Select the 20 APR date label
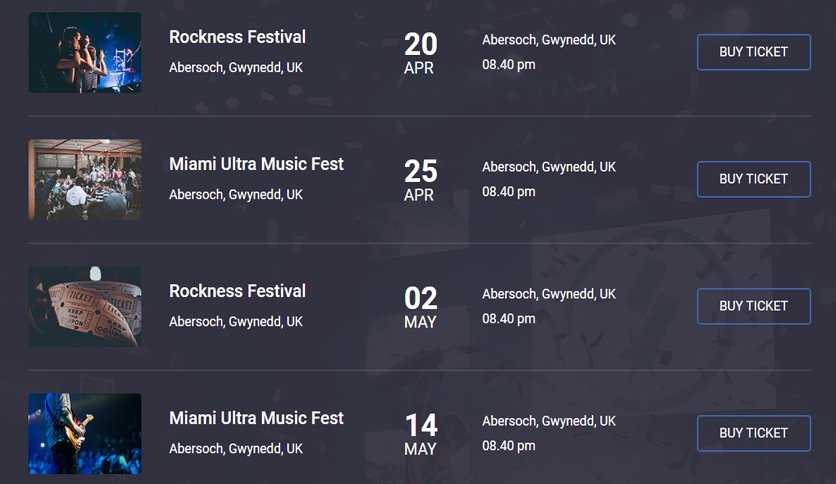 (420, 53)
